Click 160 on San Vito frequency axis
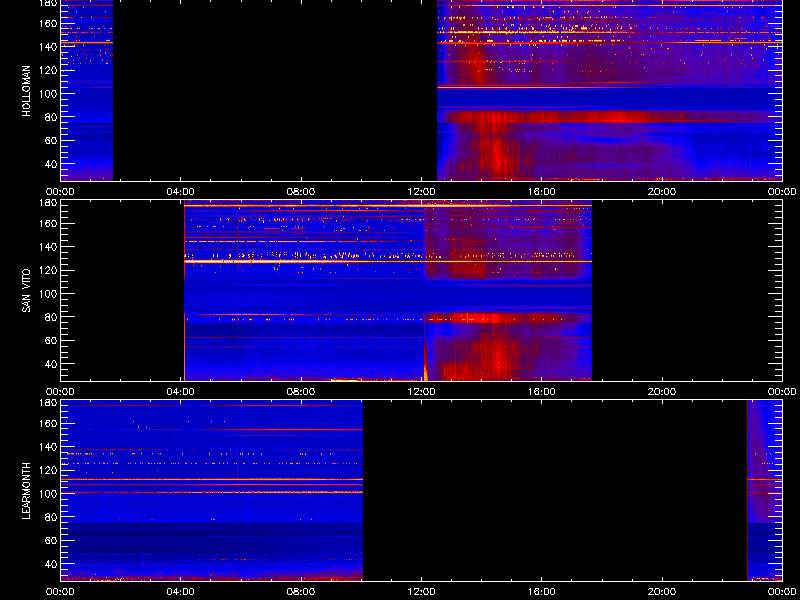800x600 pixels. 47,223
